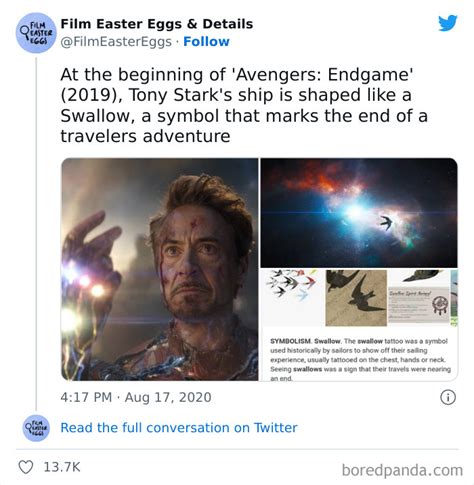The image size is (474, 485).
Task: Click the Twitter bird logo
Action: (x=448, y=23)
